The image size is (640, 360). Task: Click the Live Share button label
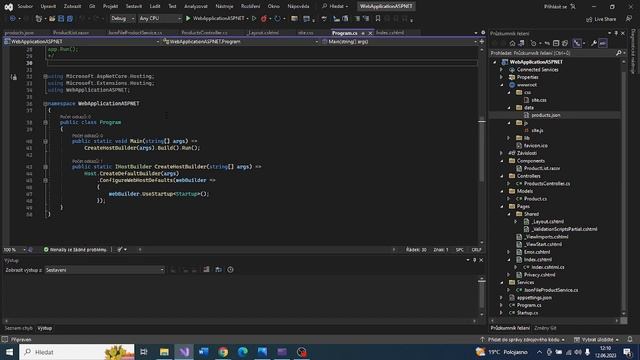[x=605, y=19]
